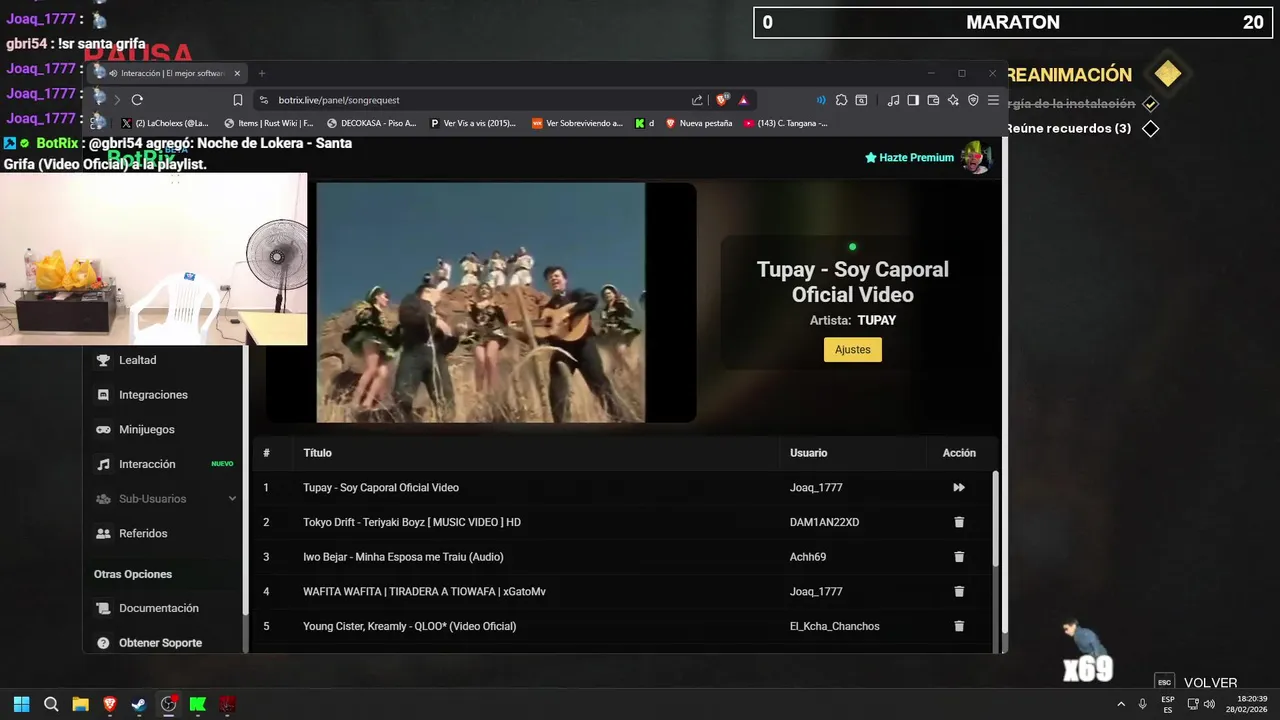The width and height of the screenshot is (1280, 720).
Task: Open the Ver Vis a vis (2015) bookmark
Action: 473,123
